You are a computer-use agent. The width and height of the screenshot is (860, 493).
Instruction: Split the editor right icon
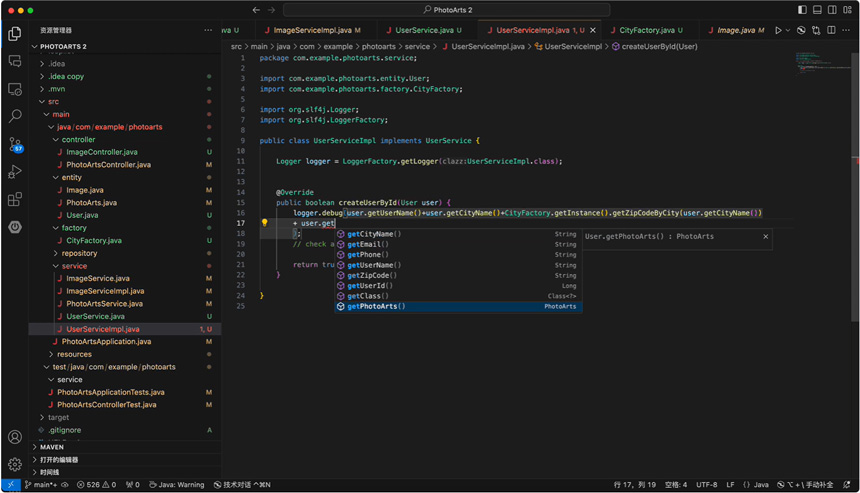point(831,30)
